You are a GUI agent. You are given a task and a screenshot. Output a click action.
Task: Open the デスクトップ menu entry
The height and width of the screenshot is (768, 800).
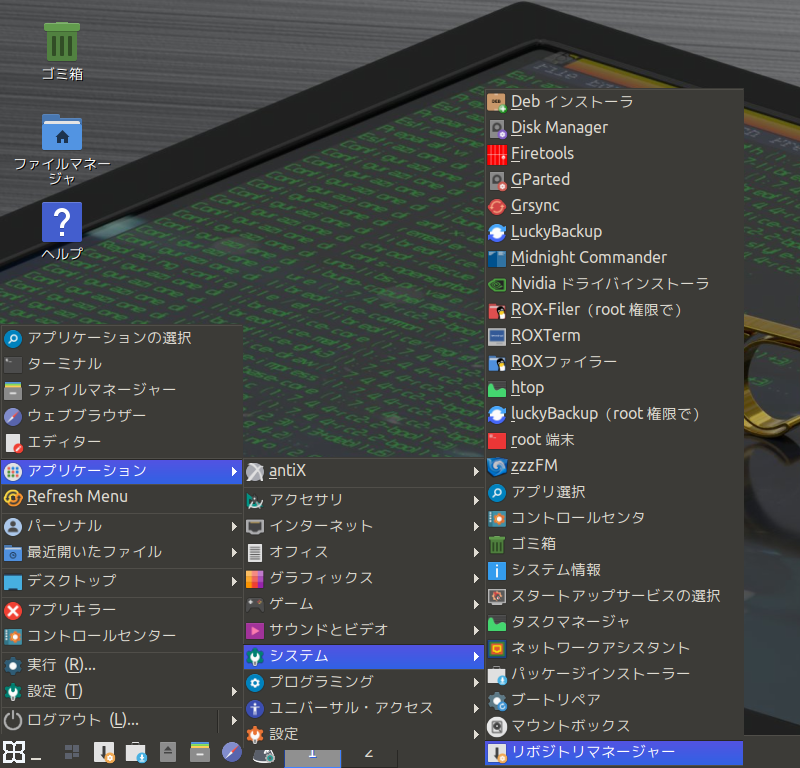121,581
